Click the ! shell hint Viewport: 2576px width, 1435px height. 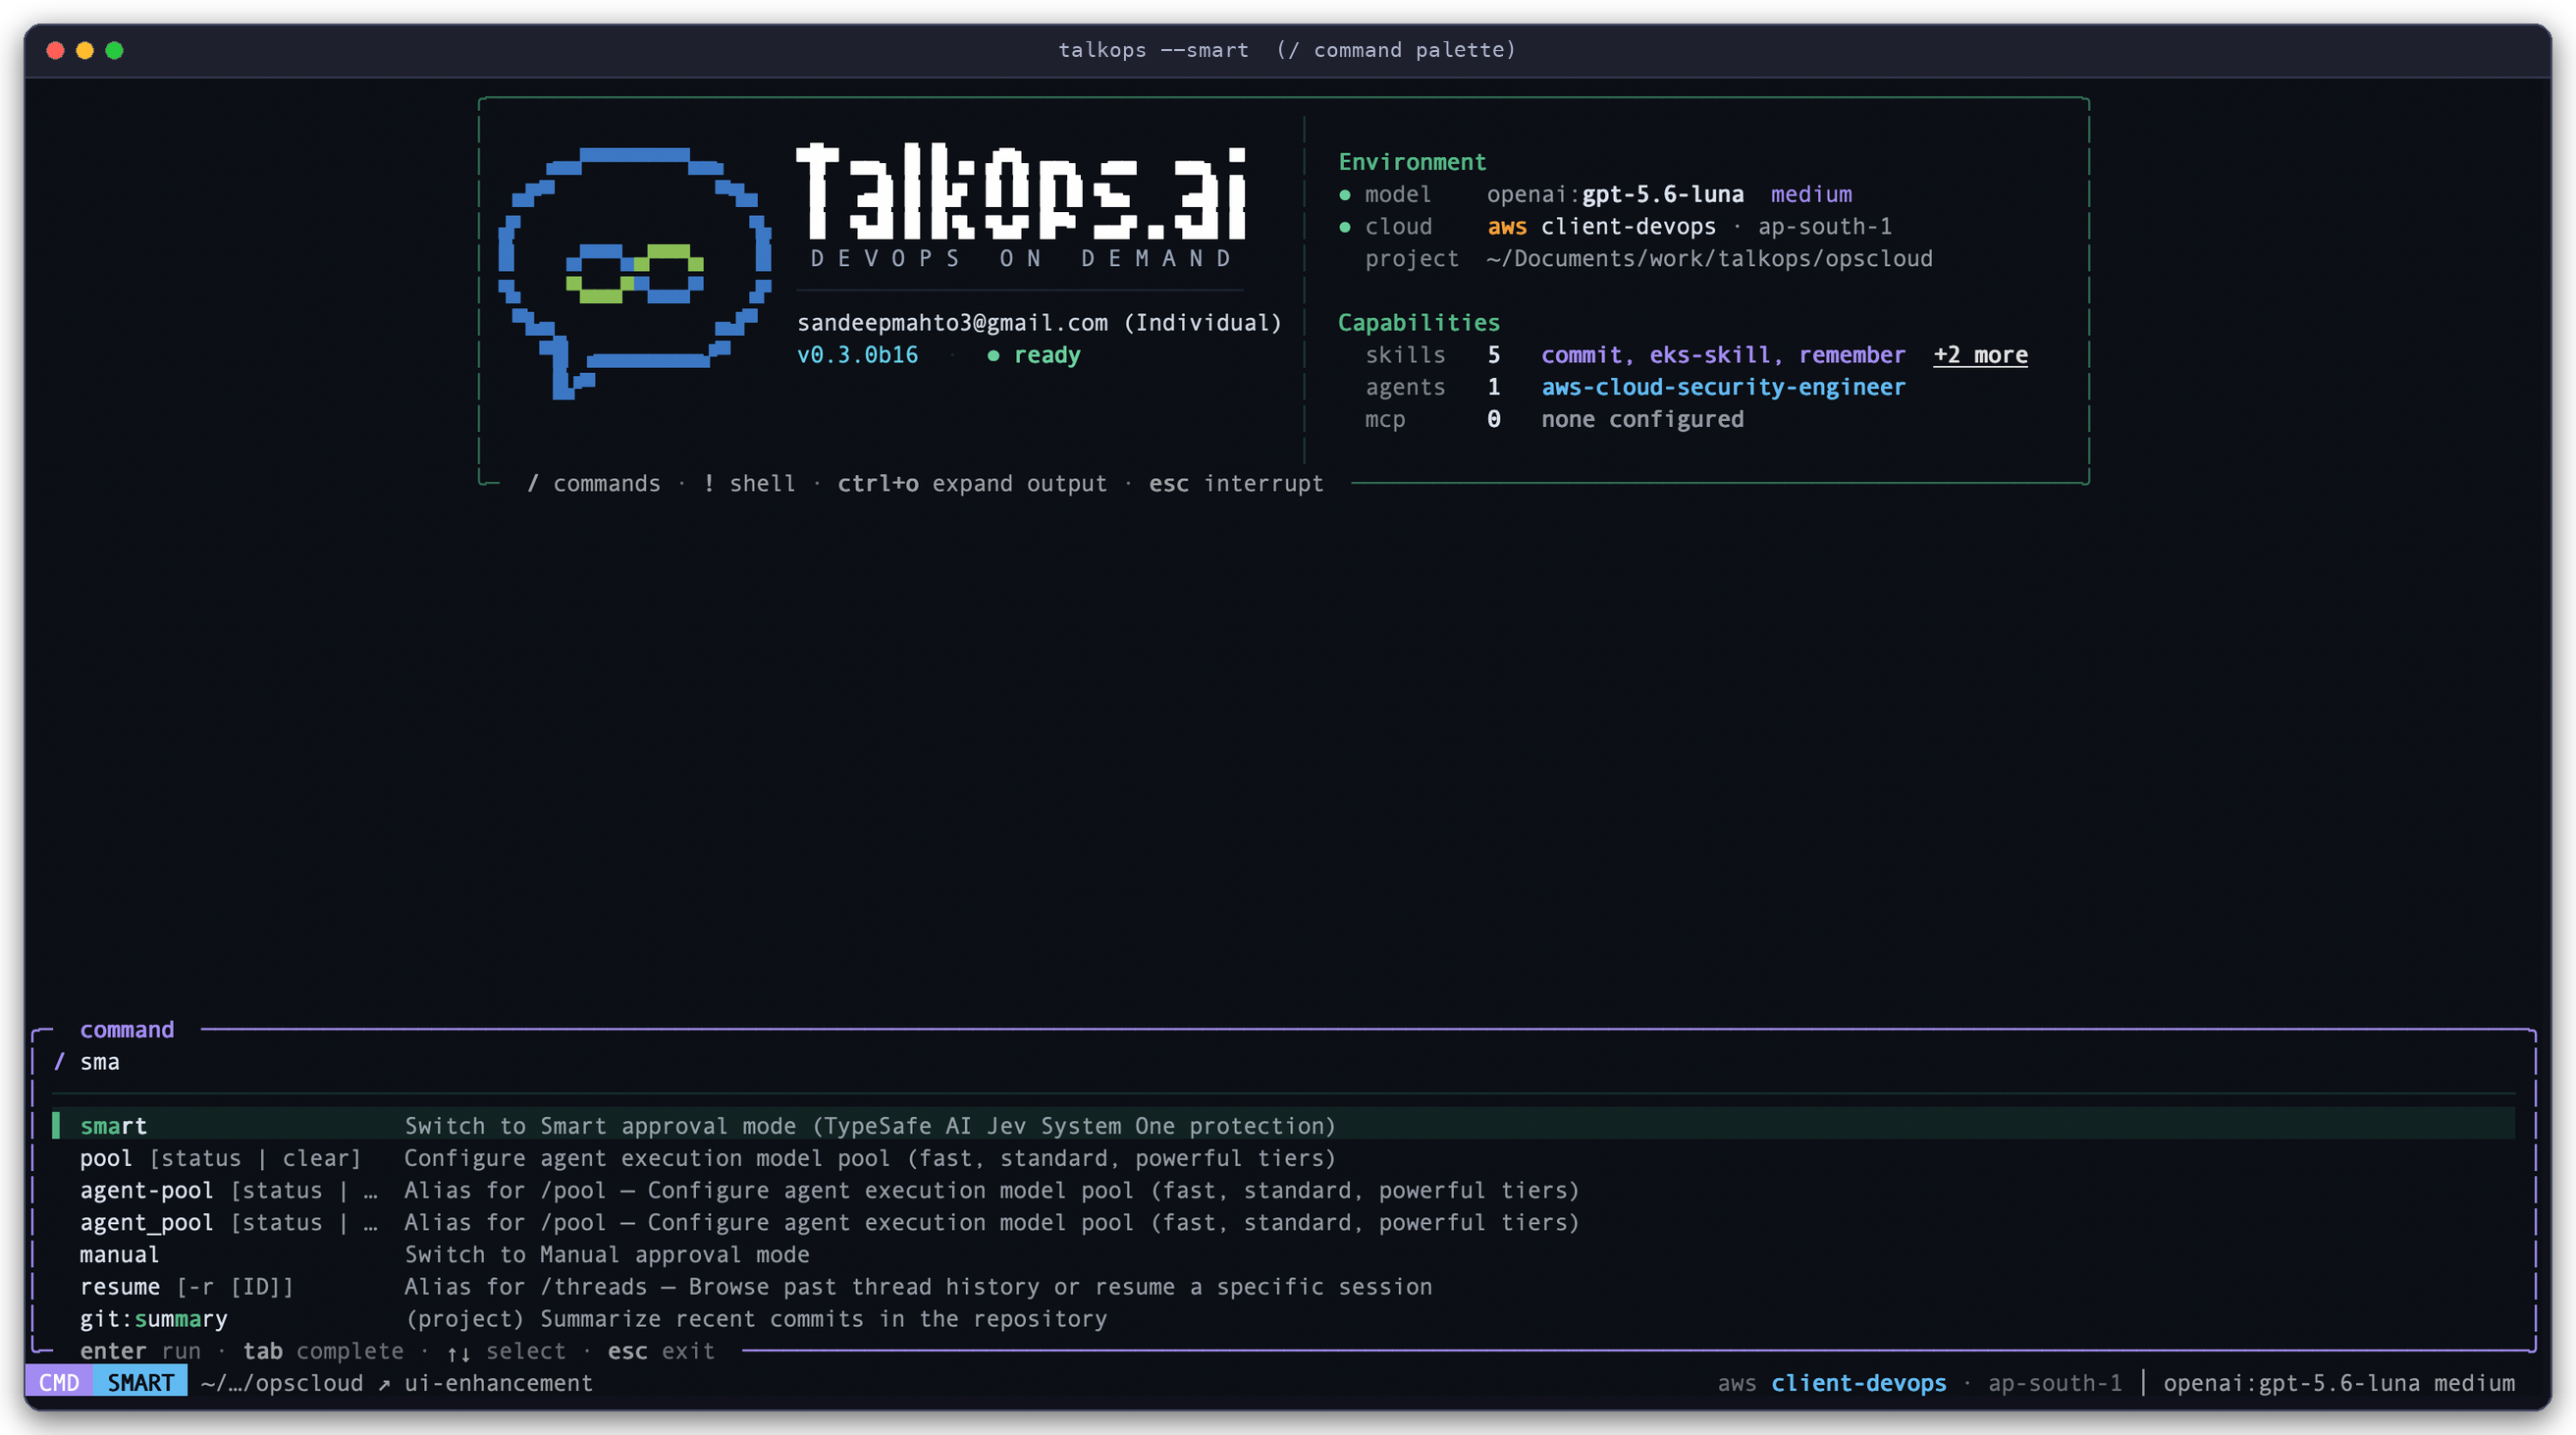(x=749, y=484)
